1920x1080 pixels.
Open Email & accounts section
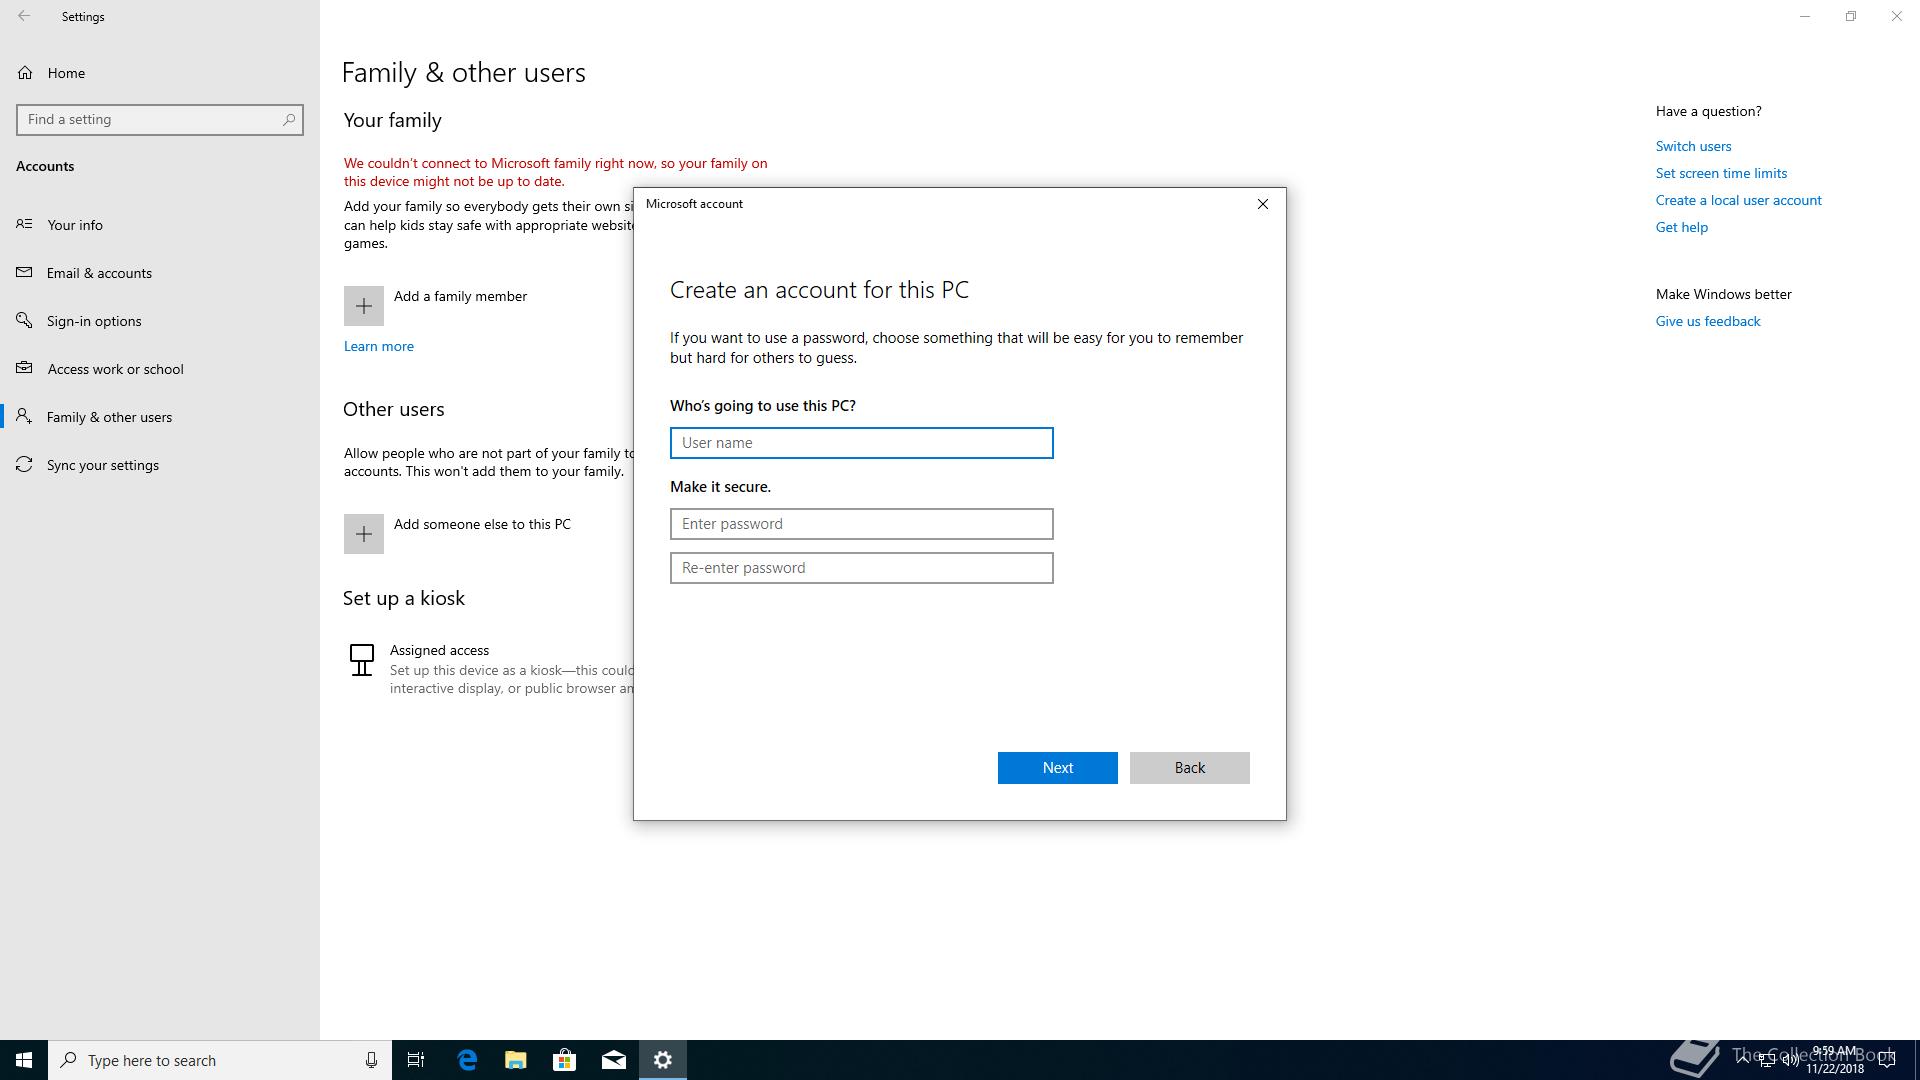160,273
